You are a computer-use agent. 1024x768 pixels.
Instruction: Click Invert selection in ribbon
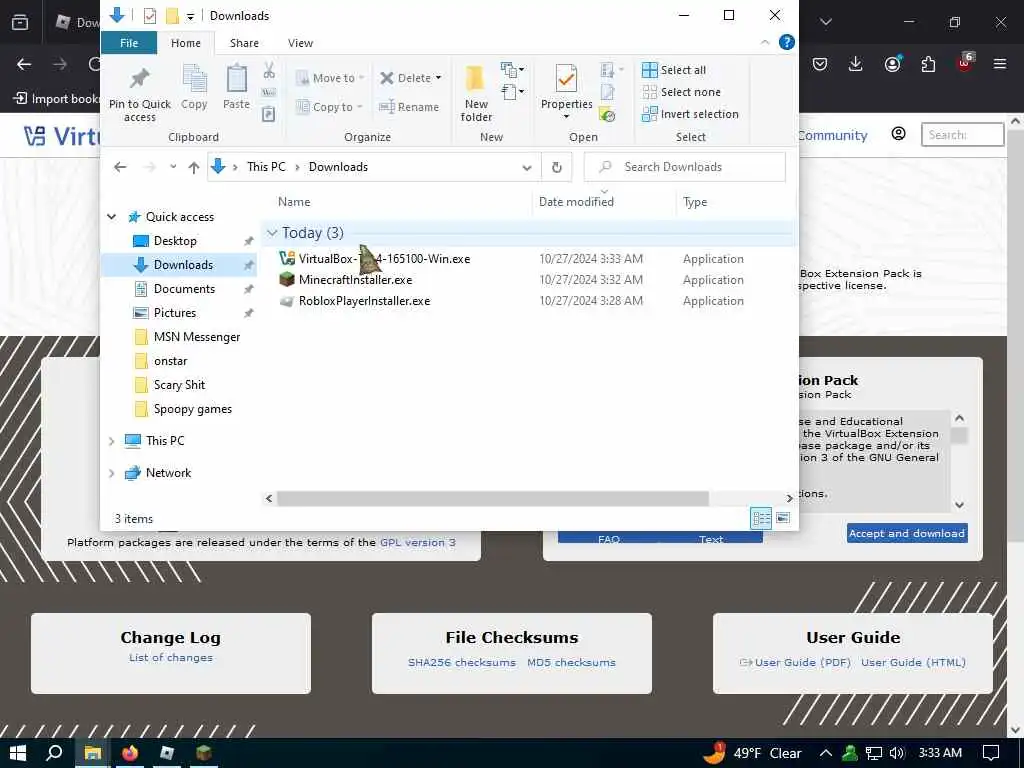(690, 114)
